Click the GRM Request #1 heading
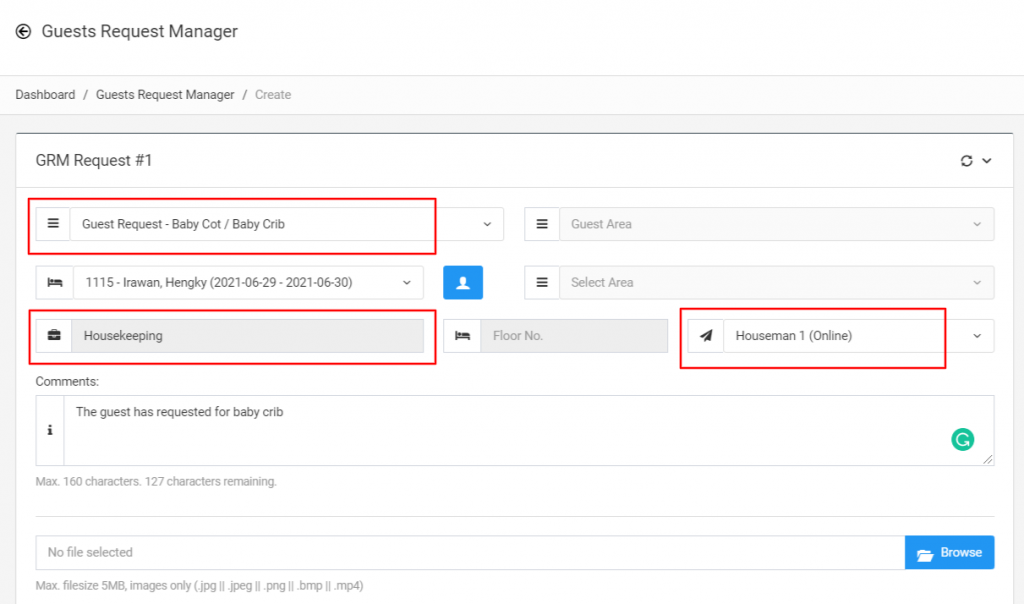The image size is (1024, 604). [x=93, y=161]
